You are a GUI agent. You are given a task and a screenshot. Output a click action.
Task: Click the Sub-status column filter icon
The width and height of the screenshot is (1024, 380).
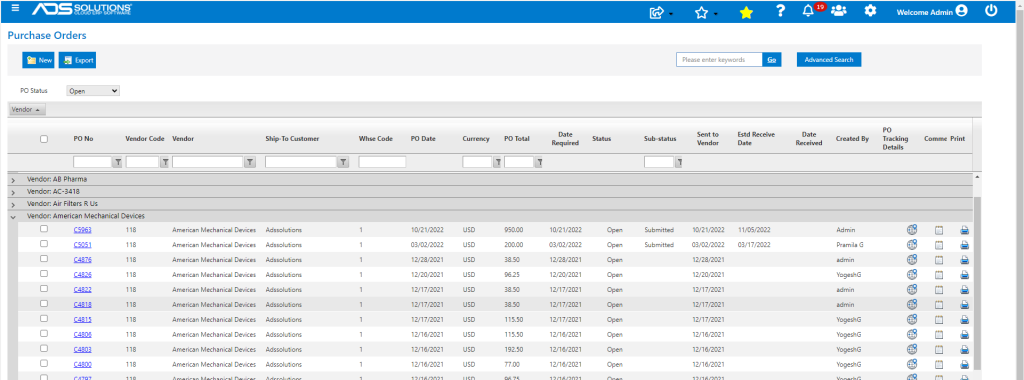[679, 162]
